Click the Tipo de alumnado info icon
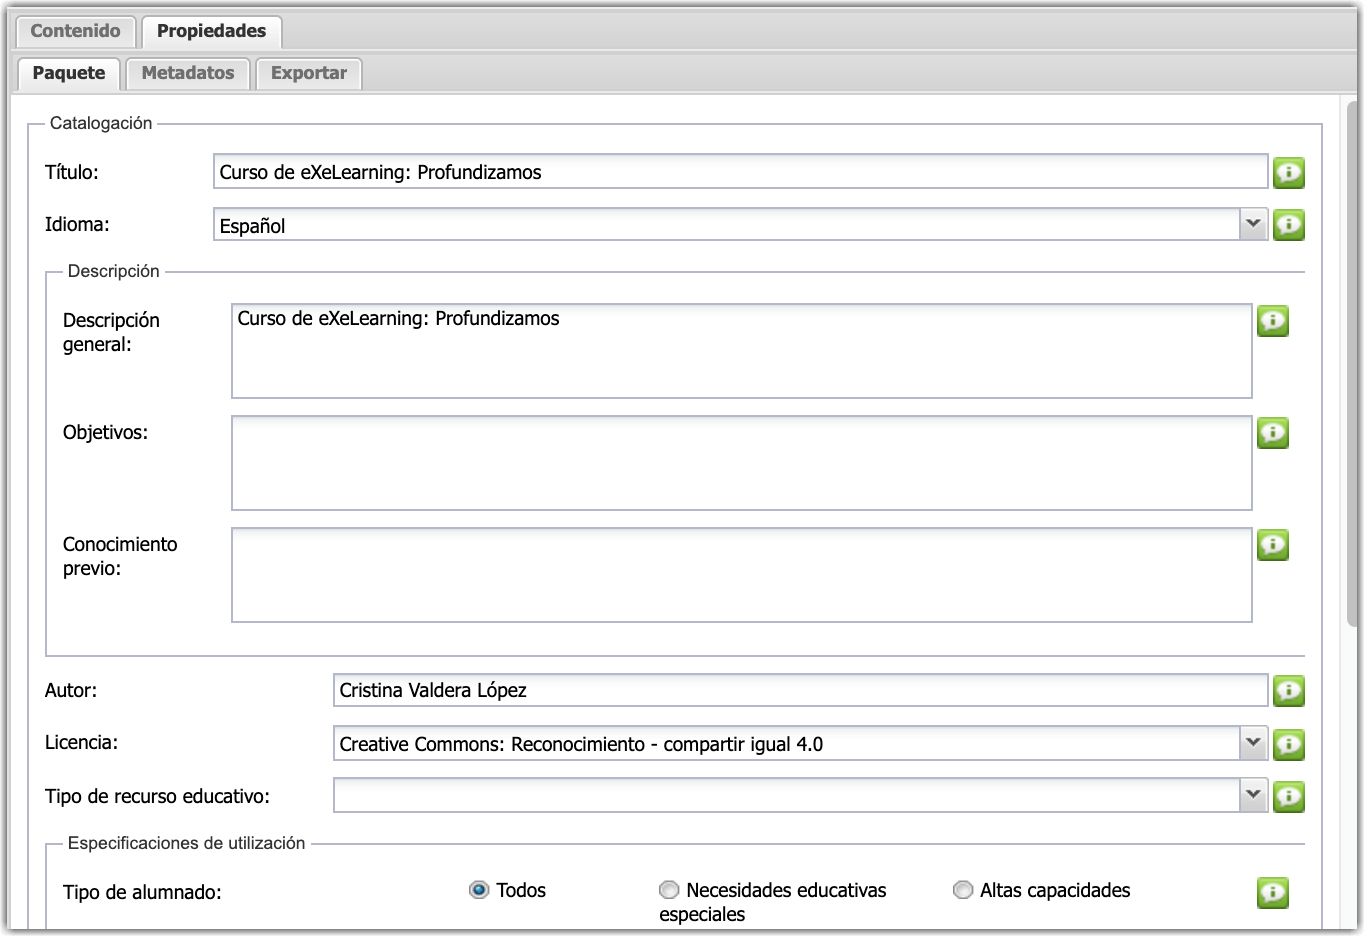 (1273, 893)
